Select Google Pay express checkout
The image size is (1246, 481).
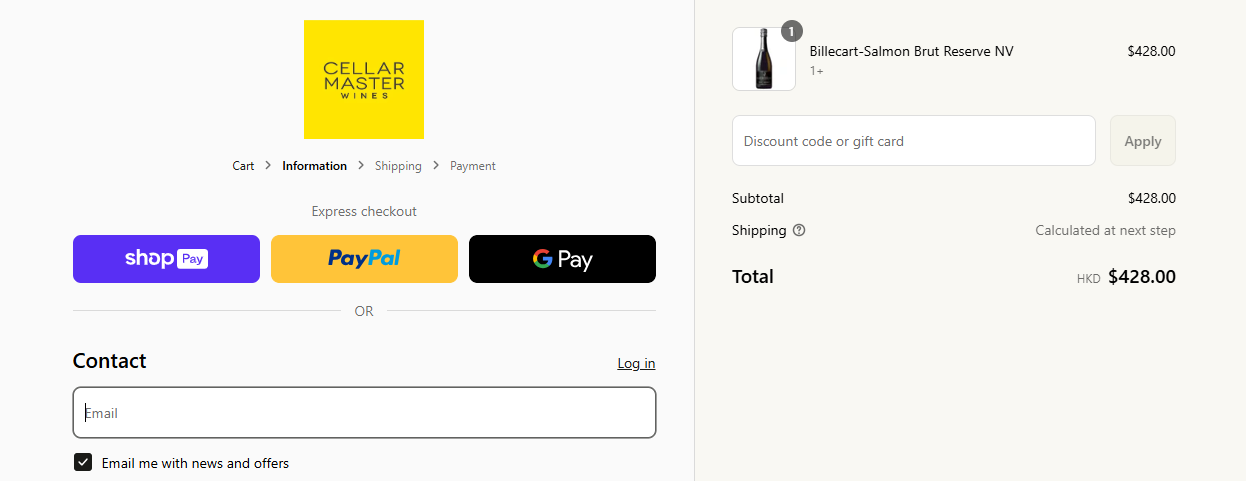[562, 259]
